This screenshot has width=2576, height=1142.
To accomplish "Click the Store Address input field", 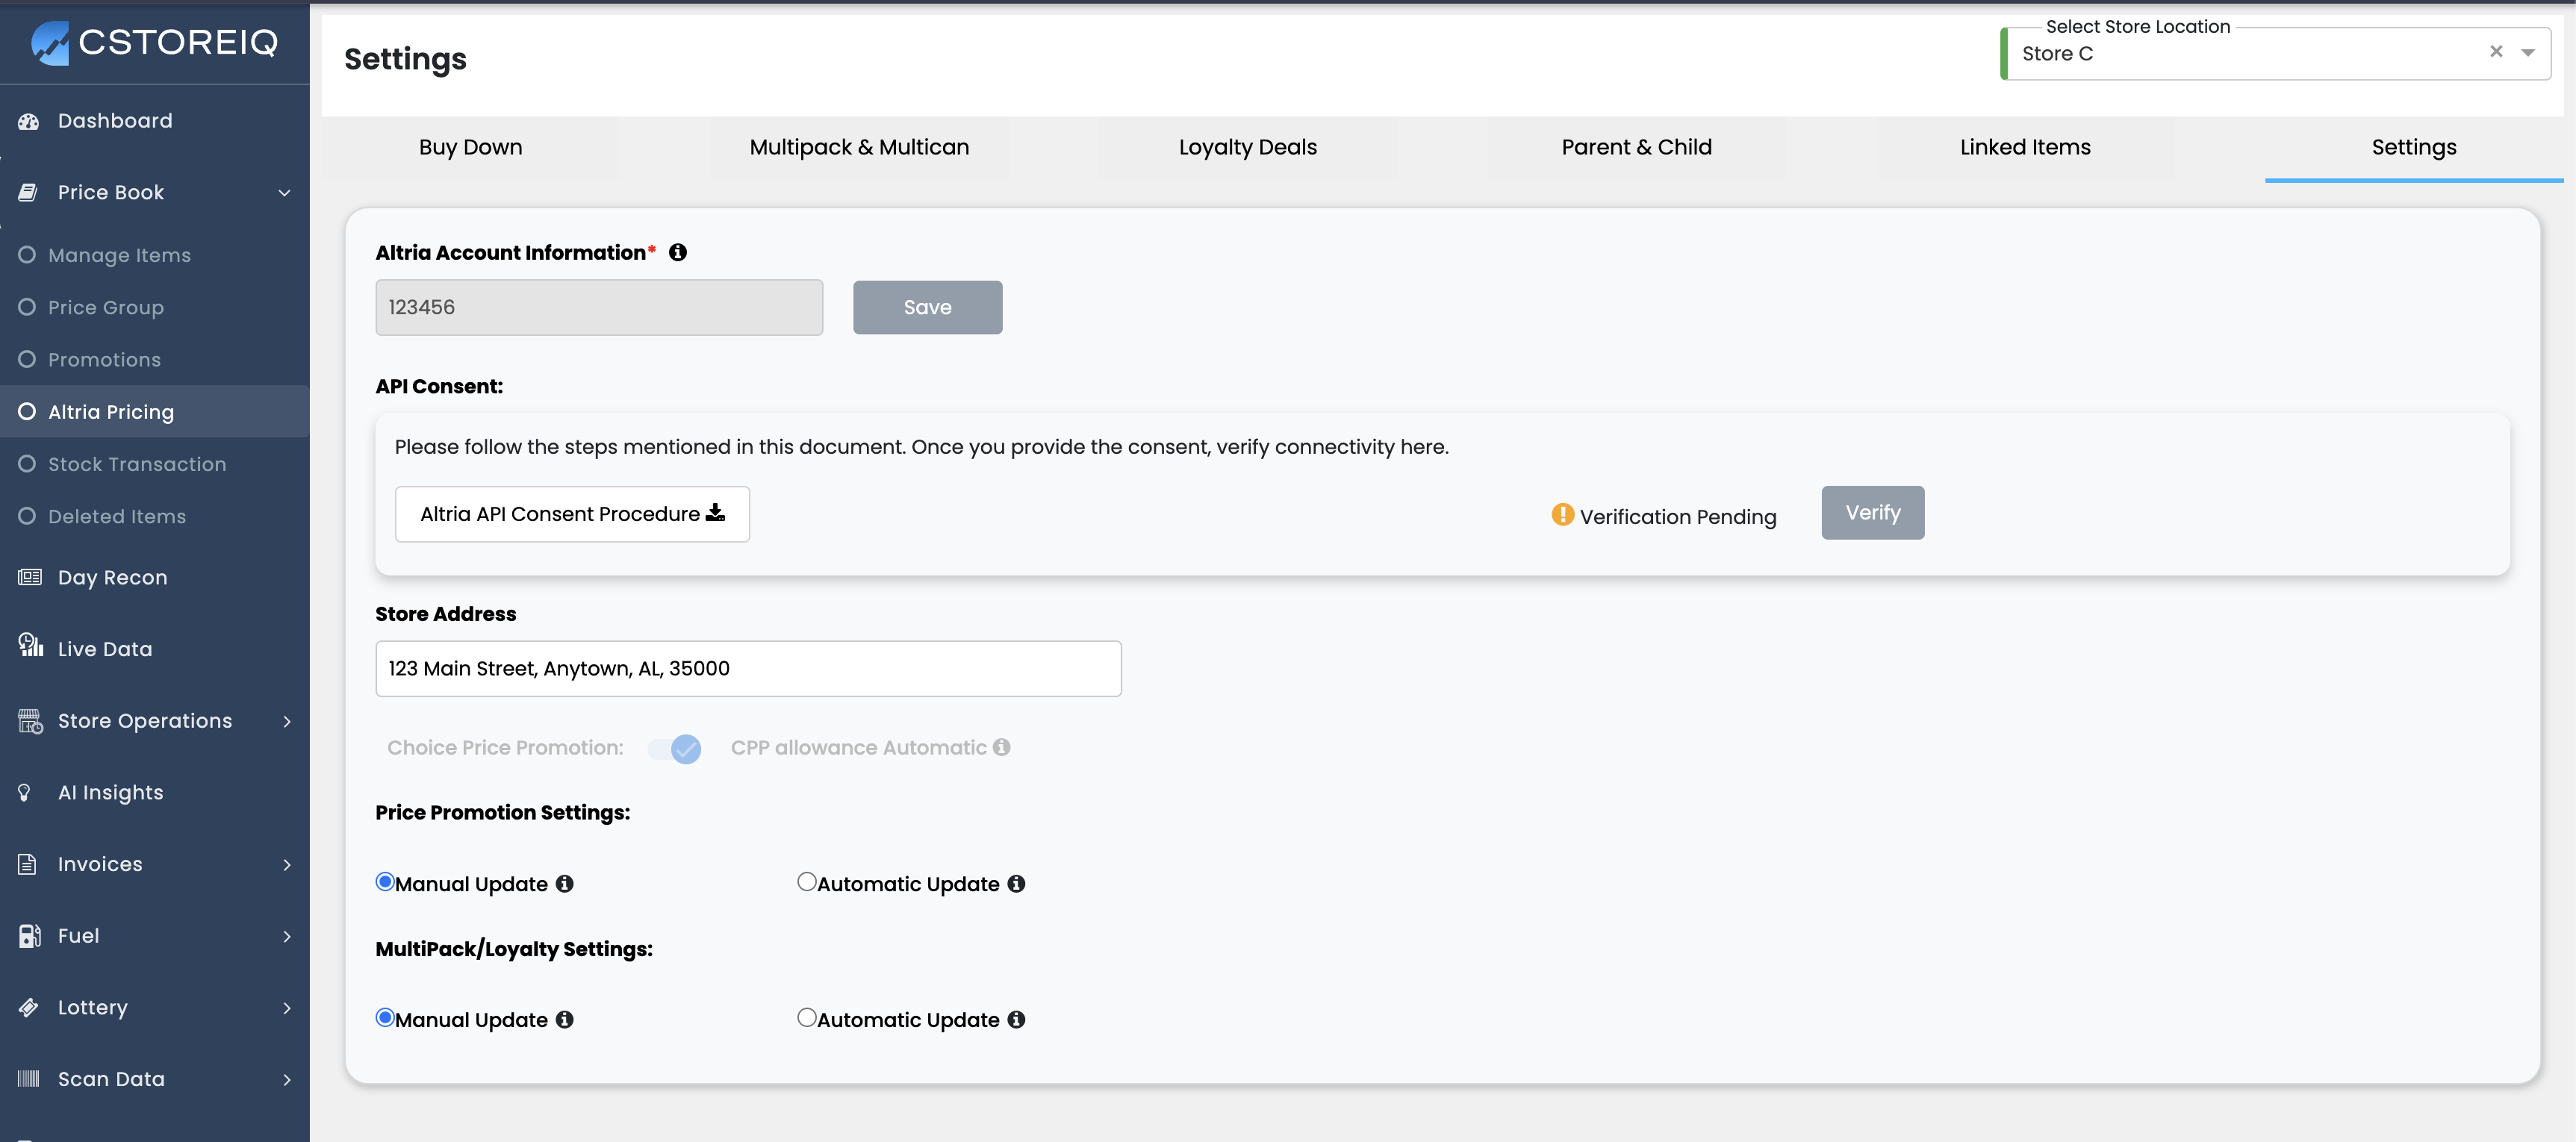I will [748, 668].
